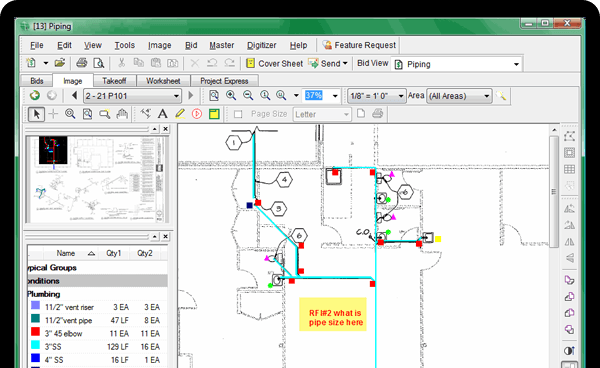Click the Cut scissors icon
This screenshot has width=600, height=368.
(122, 63)
